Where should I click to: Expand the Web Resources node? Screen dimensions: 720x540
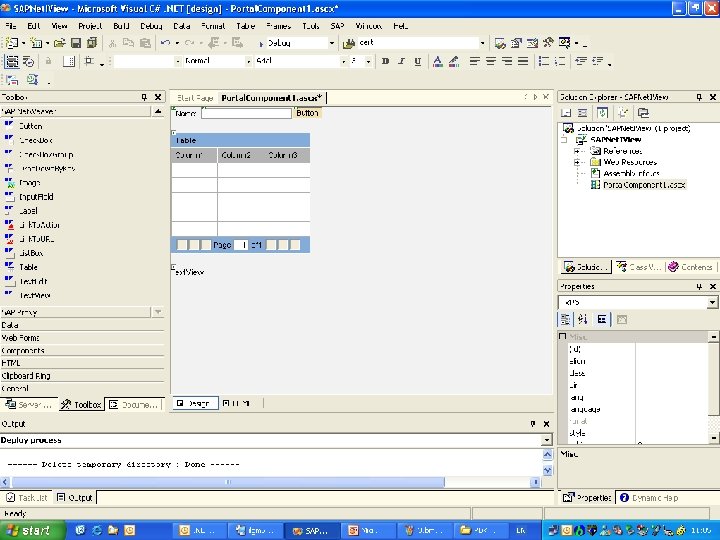click(577, 162)
